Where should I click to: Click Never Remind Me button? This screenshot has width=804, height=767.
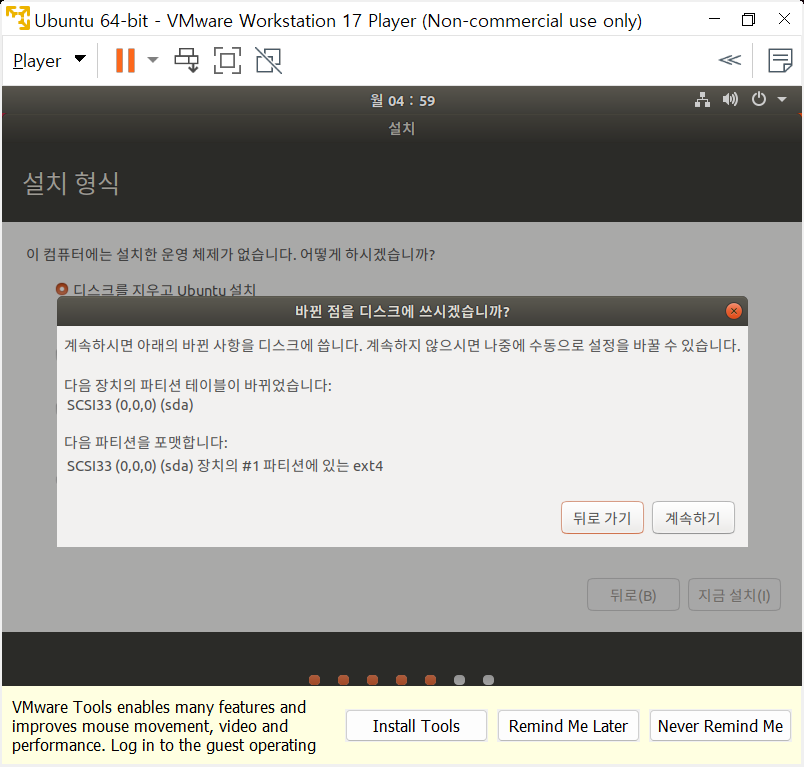720,726
